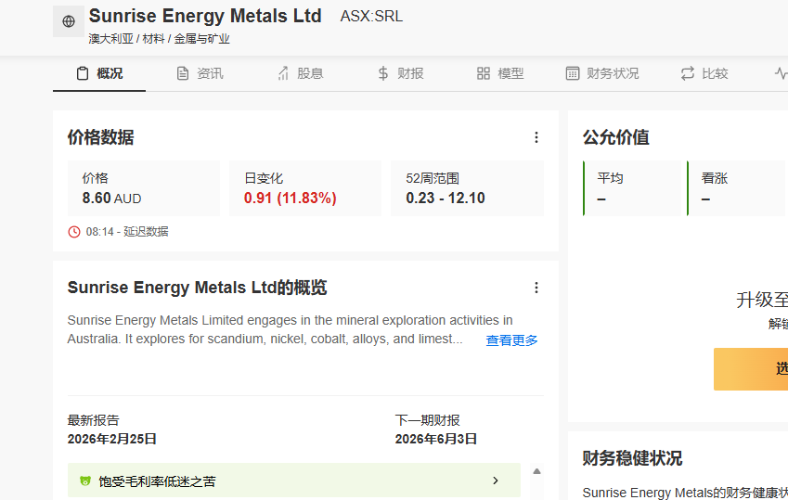
Task: Click the partial chart icon at the tab bar's right edge
Action: tap(780, 73)
